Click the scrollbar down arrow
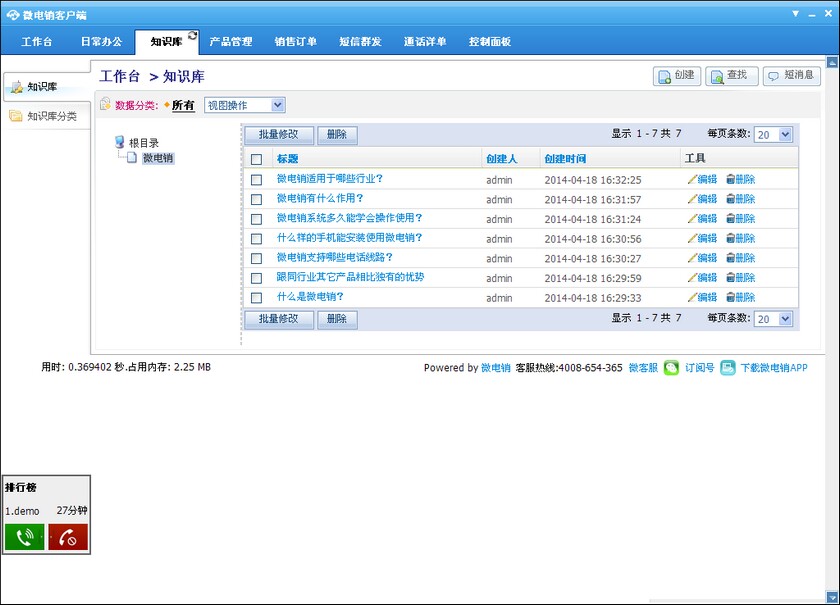 coord(832,596)
